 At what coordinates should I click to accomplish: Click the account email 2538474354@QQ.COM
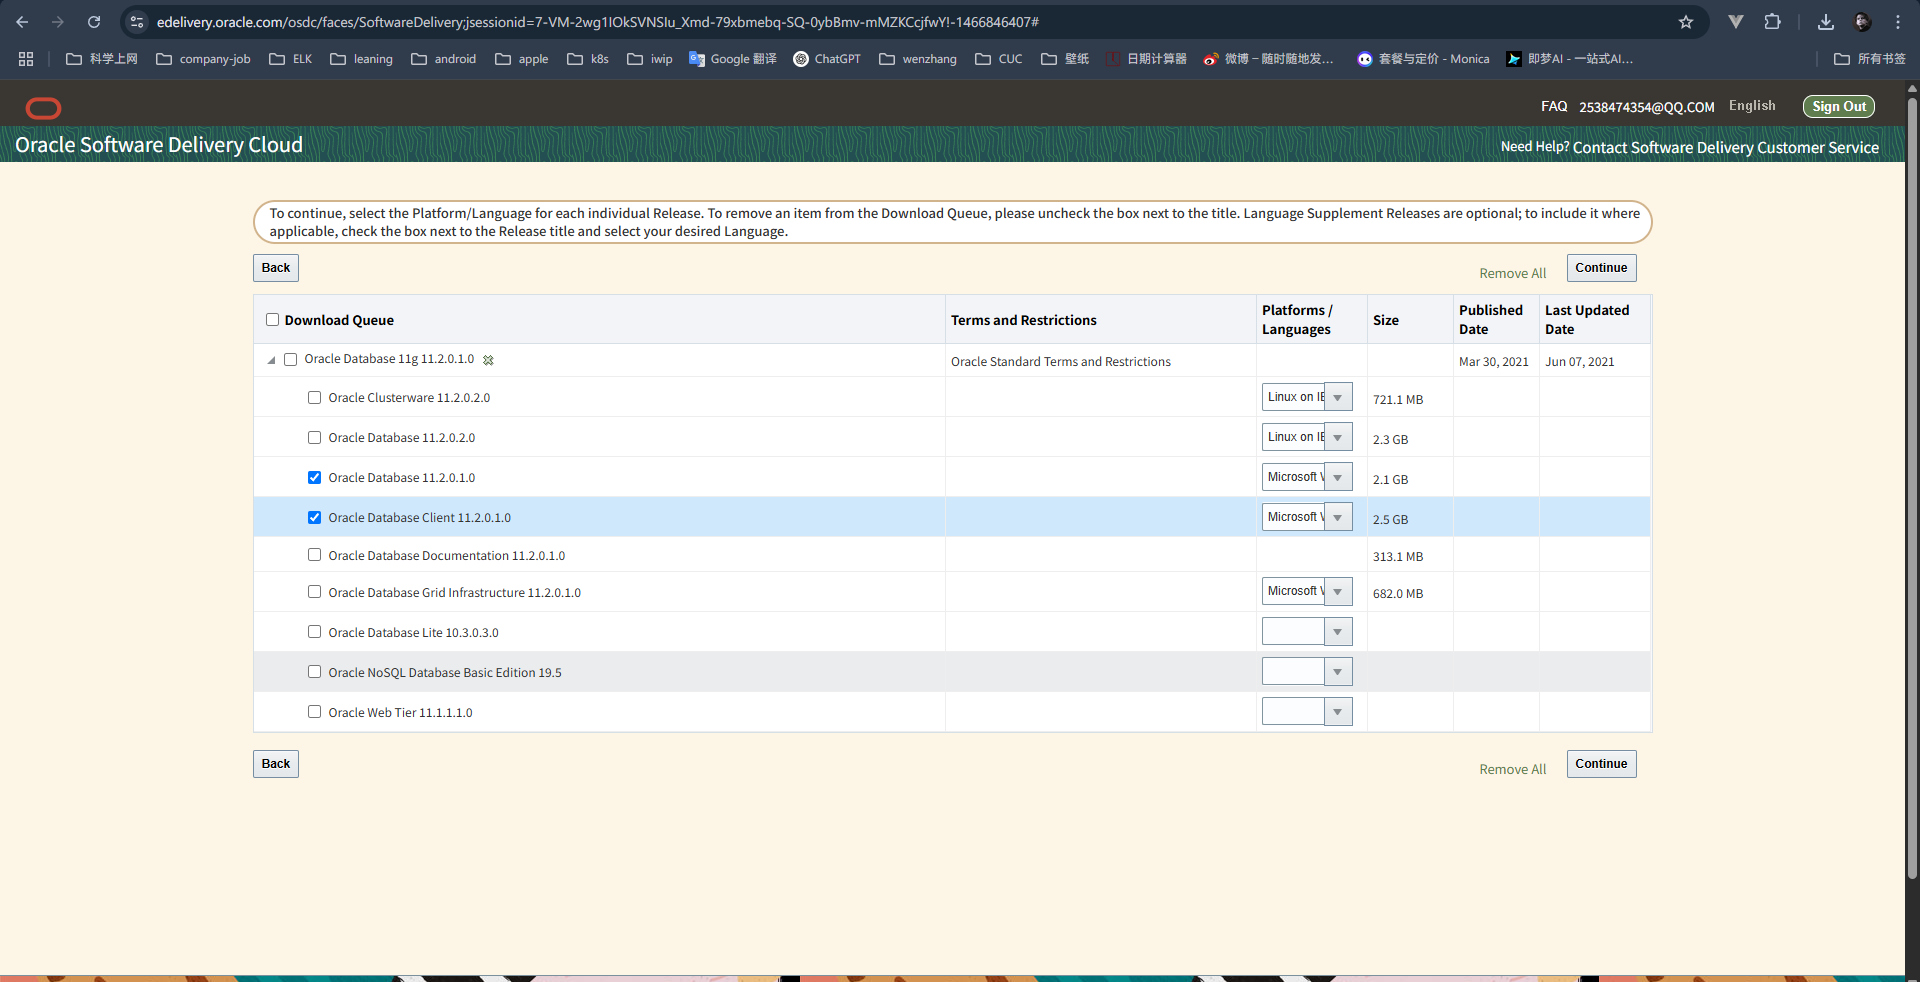coord(1647,107)
